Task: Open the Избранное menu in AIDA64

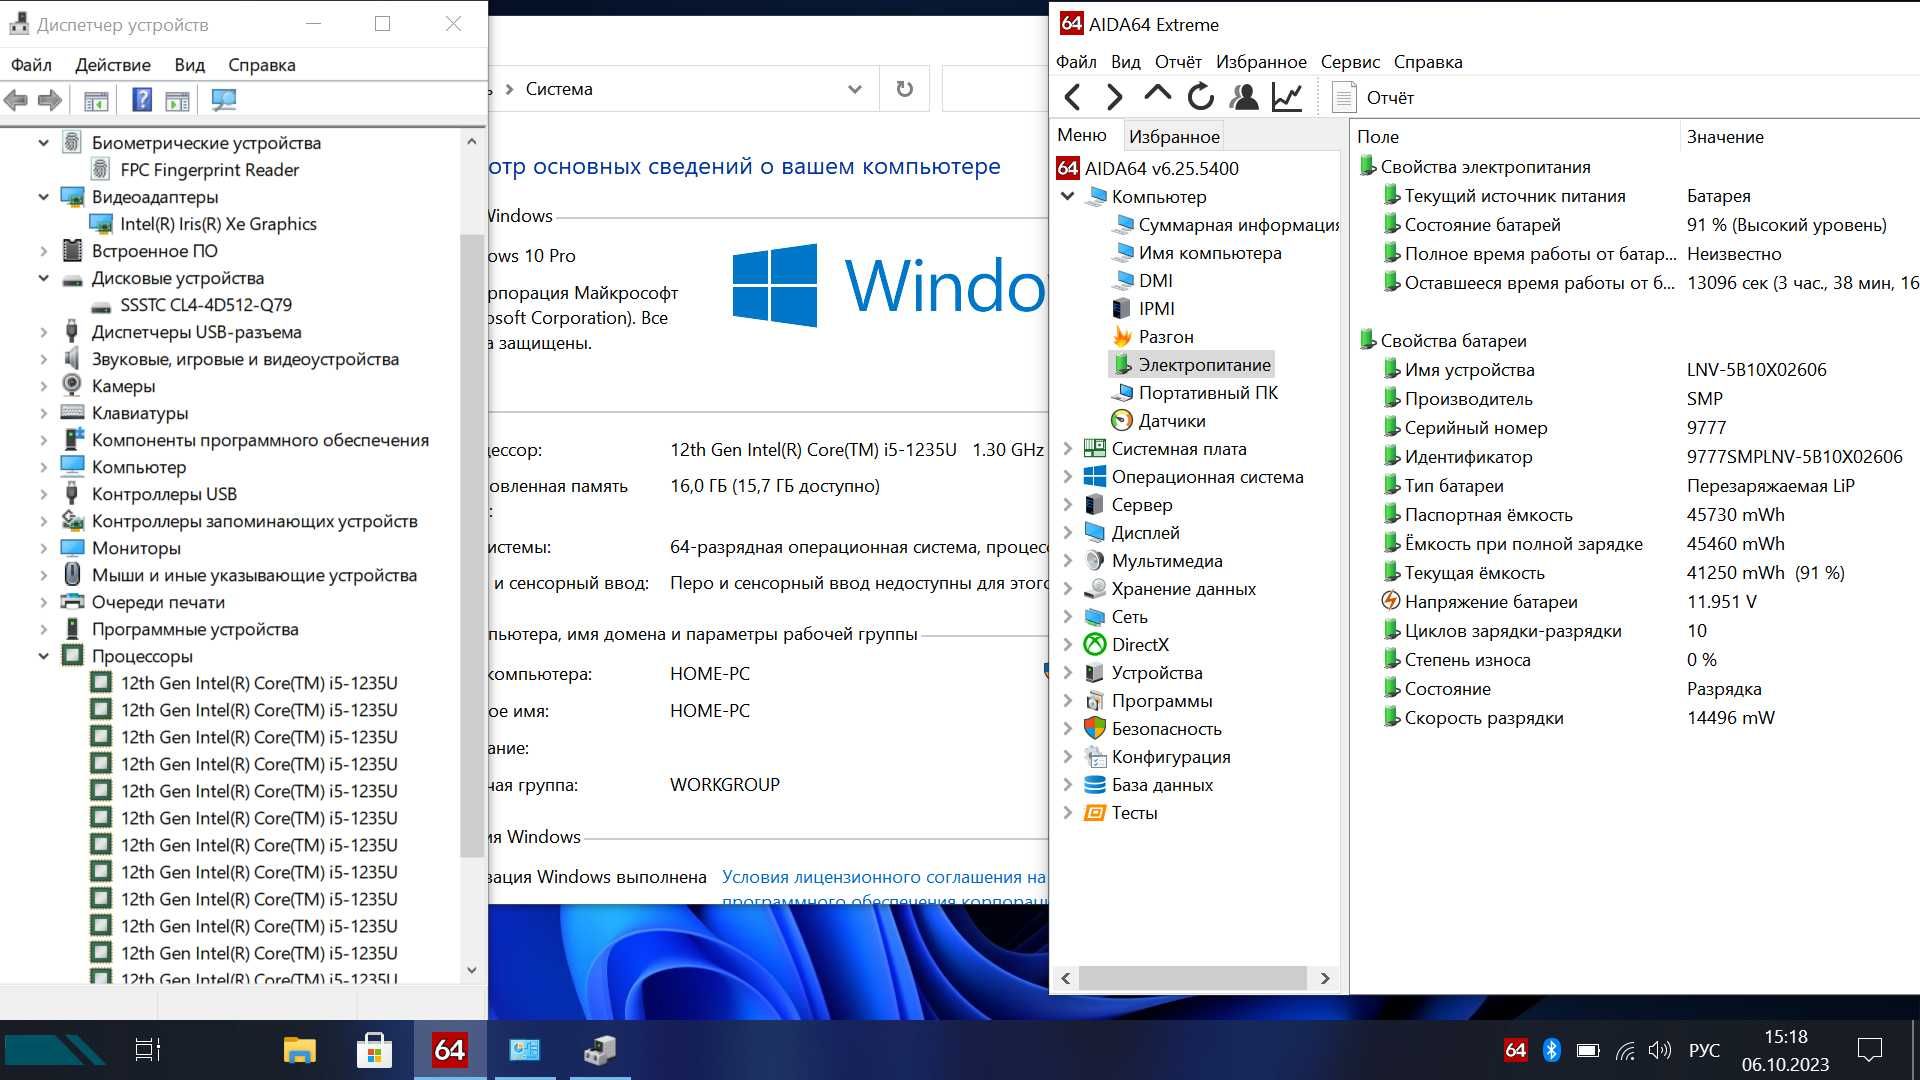Action: [x=1261, y=61]
